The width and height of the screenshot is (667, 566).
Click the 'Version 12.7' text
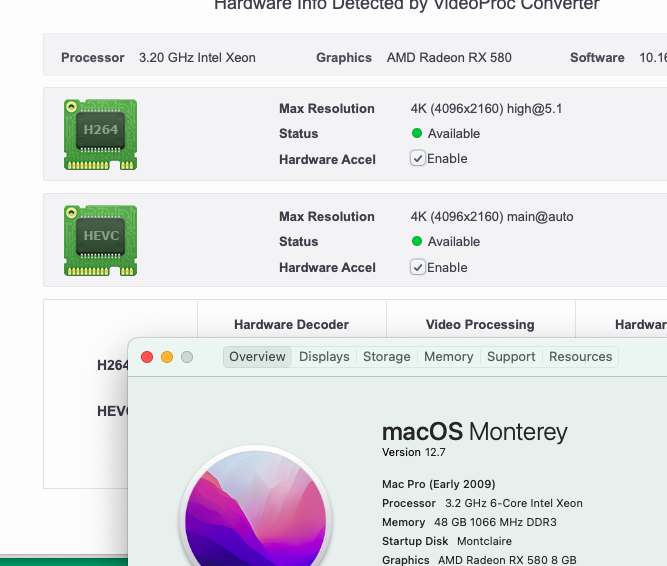coord(413,452)
